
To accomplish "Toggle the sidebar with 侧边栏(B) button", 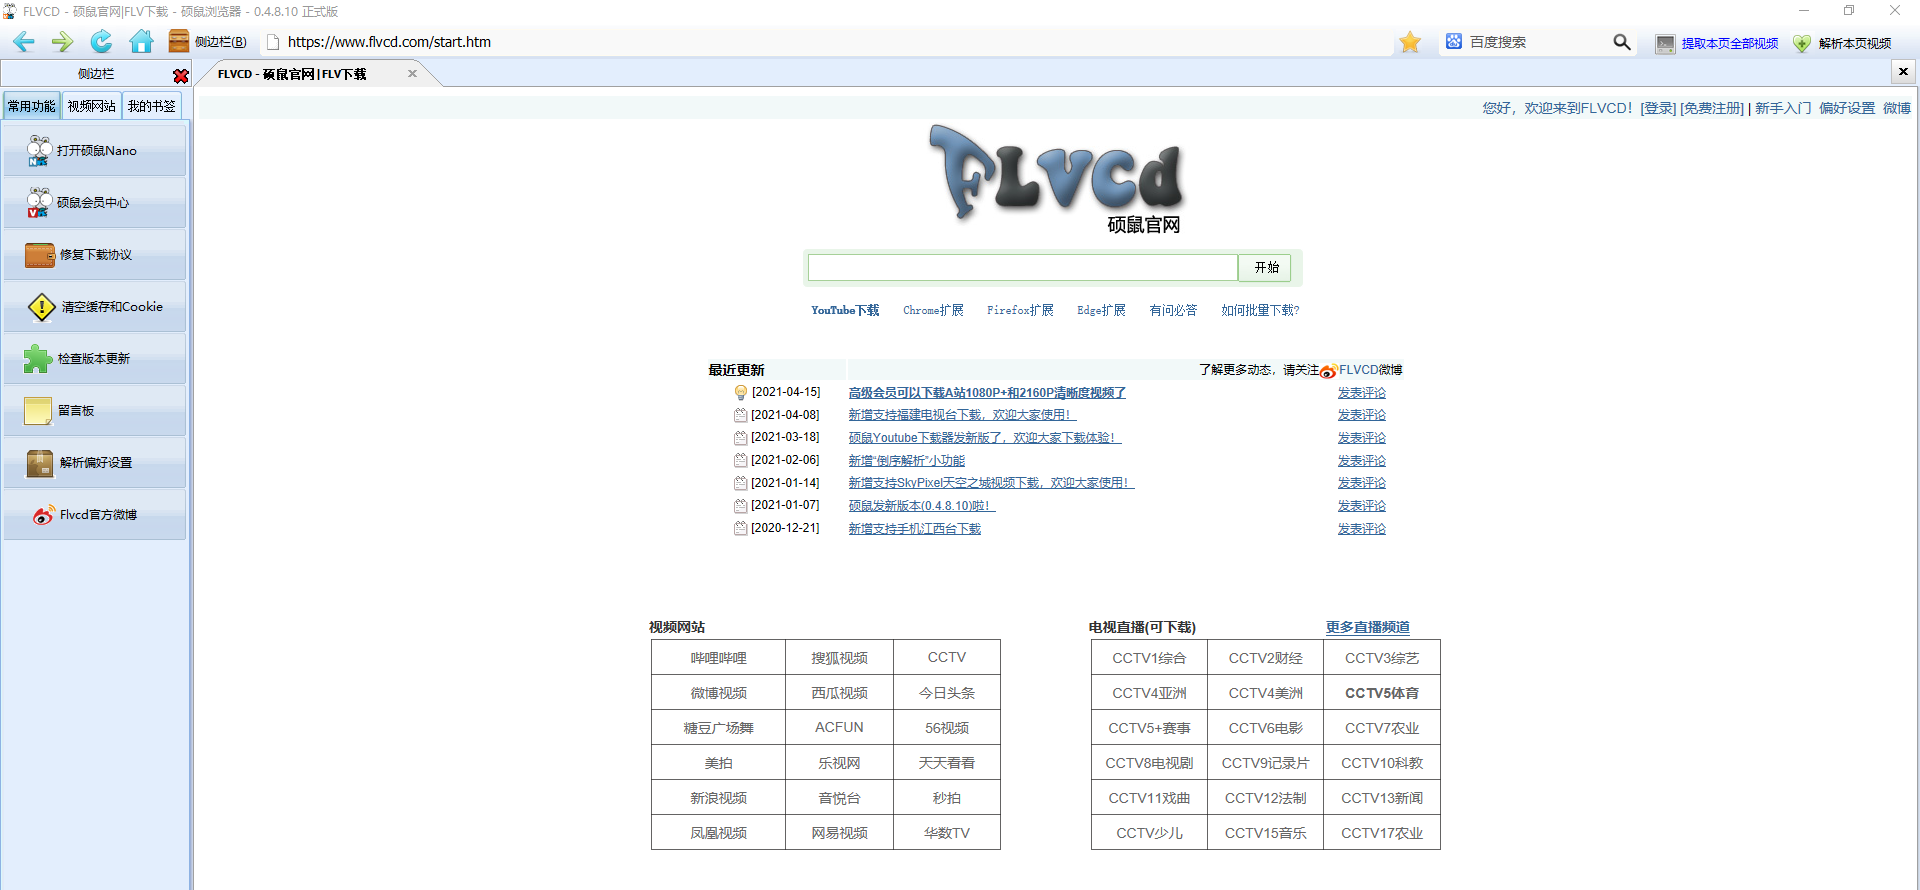I will (x=208, y=42).
